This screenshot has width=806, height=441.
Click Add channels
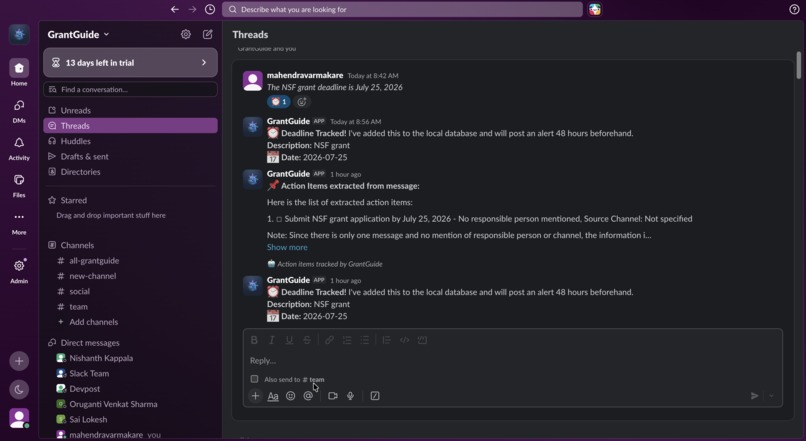(x=131, y=322)
